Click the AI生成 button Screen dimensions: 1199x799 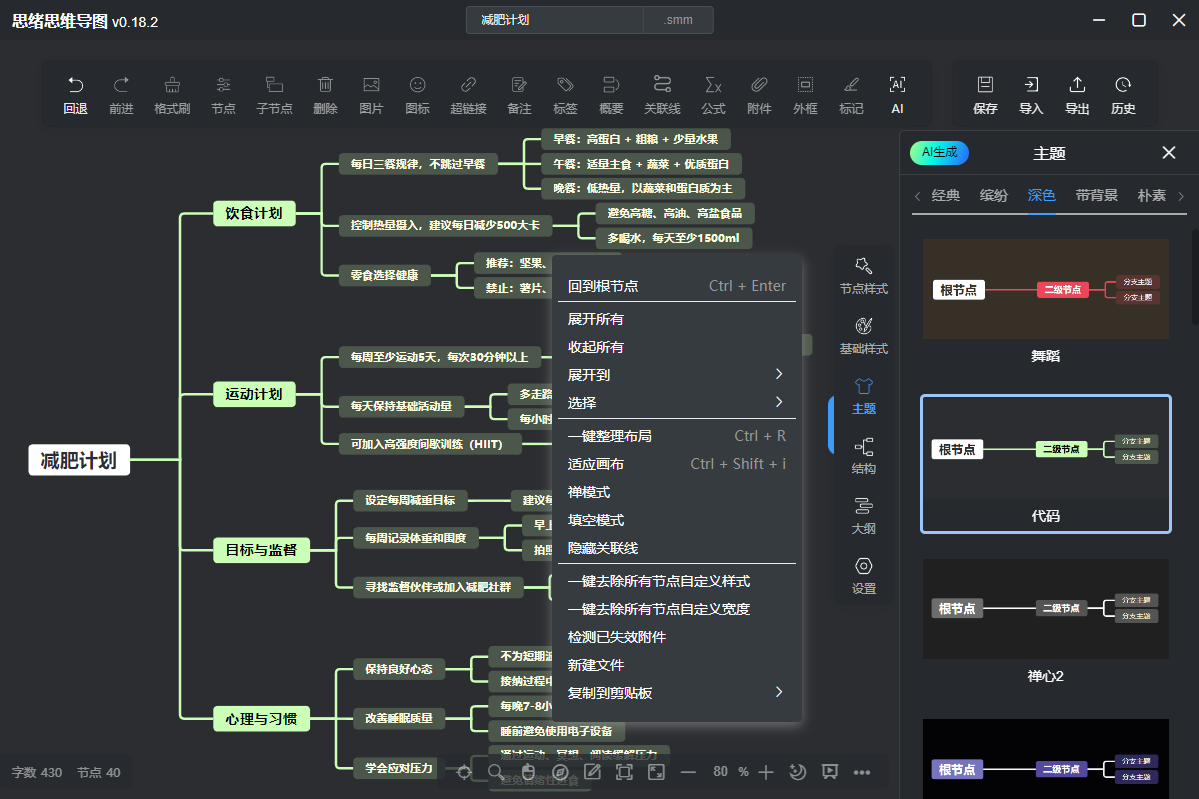coord(939,152)
